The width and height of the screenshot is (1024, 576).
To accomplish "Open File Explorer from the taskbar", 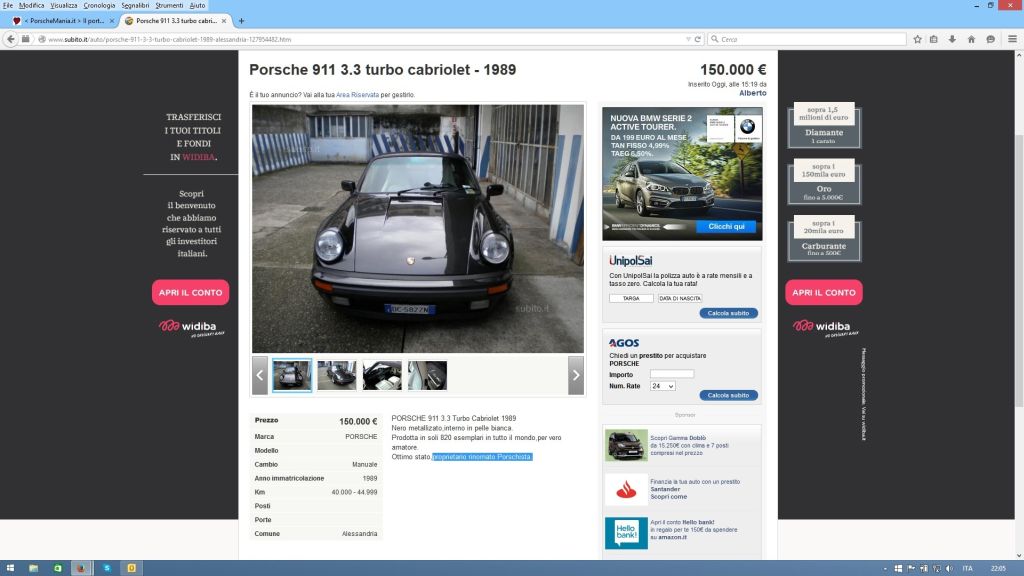I will click(33, 568).
